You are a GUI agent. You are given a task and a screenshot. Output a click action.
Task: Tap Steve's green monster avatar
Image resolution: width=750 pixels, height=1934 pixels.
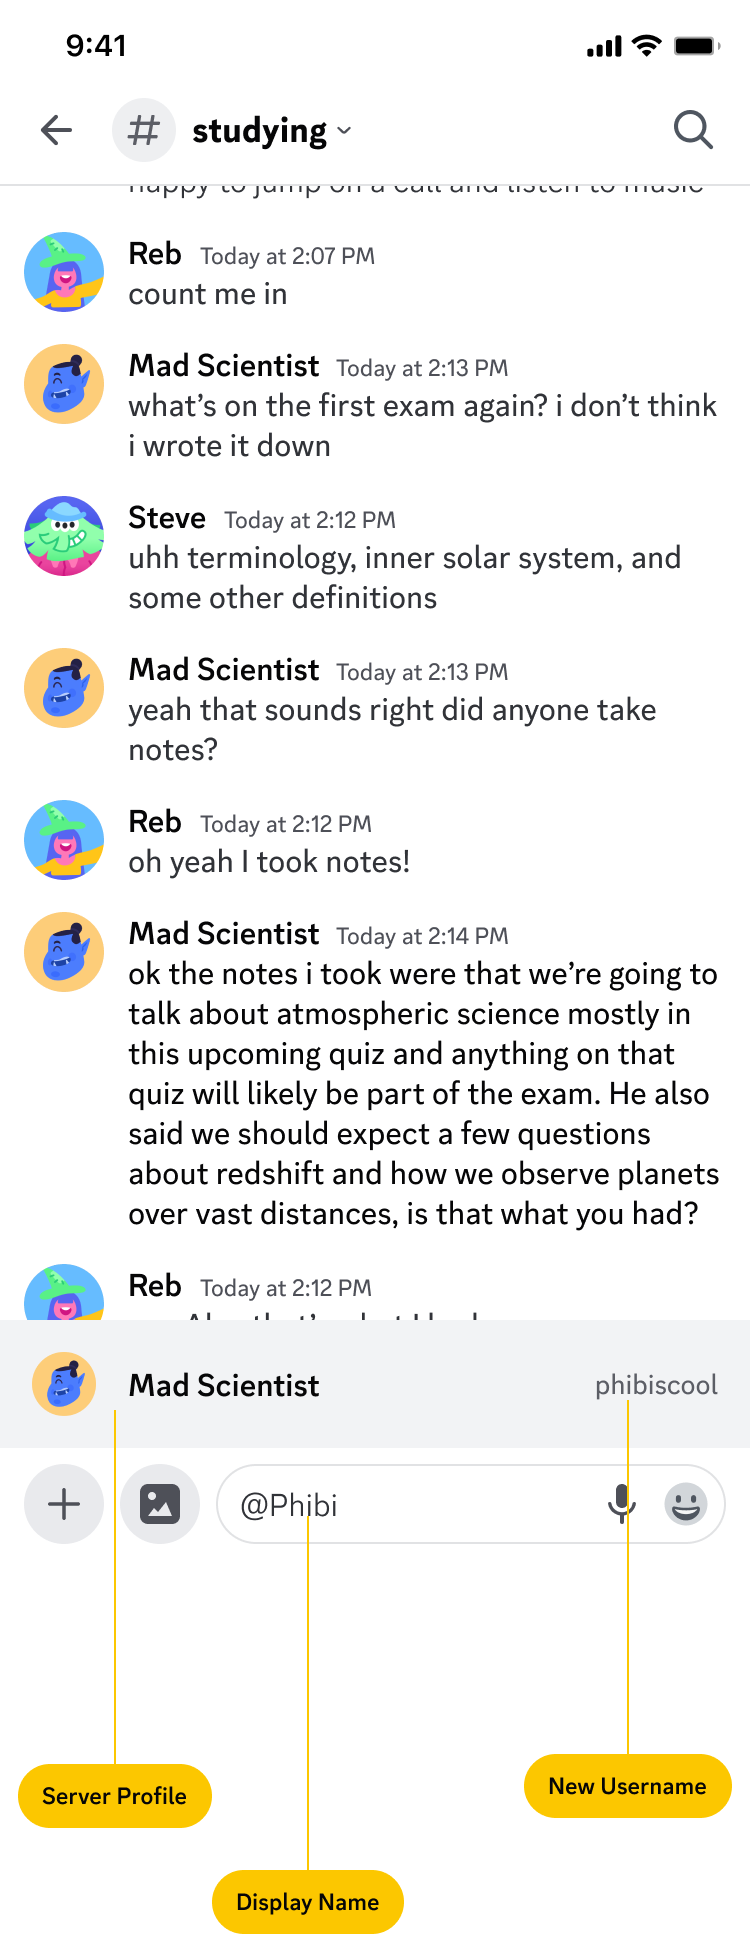(x=64, y=536)
